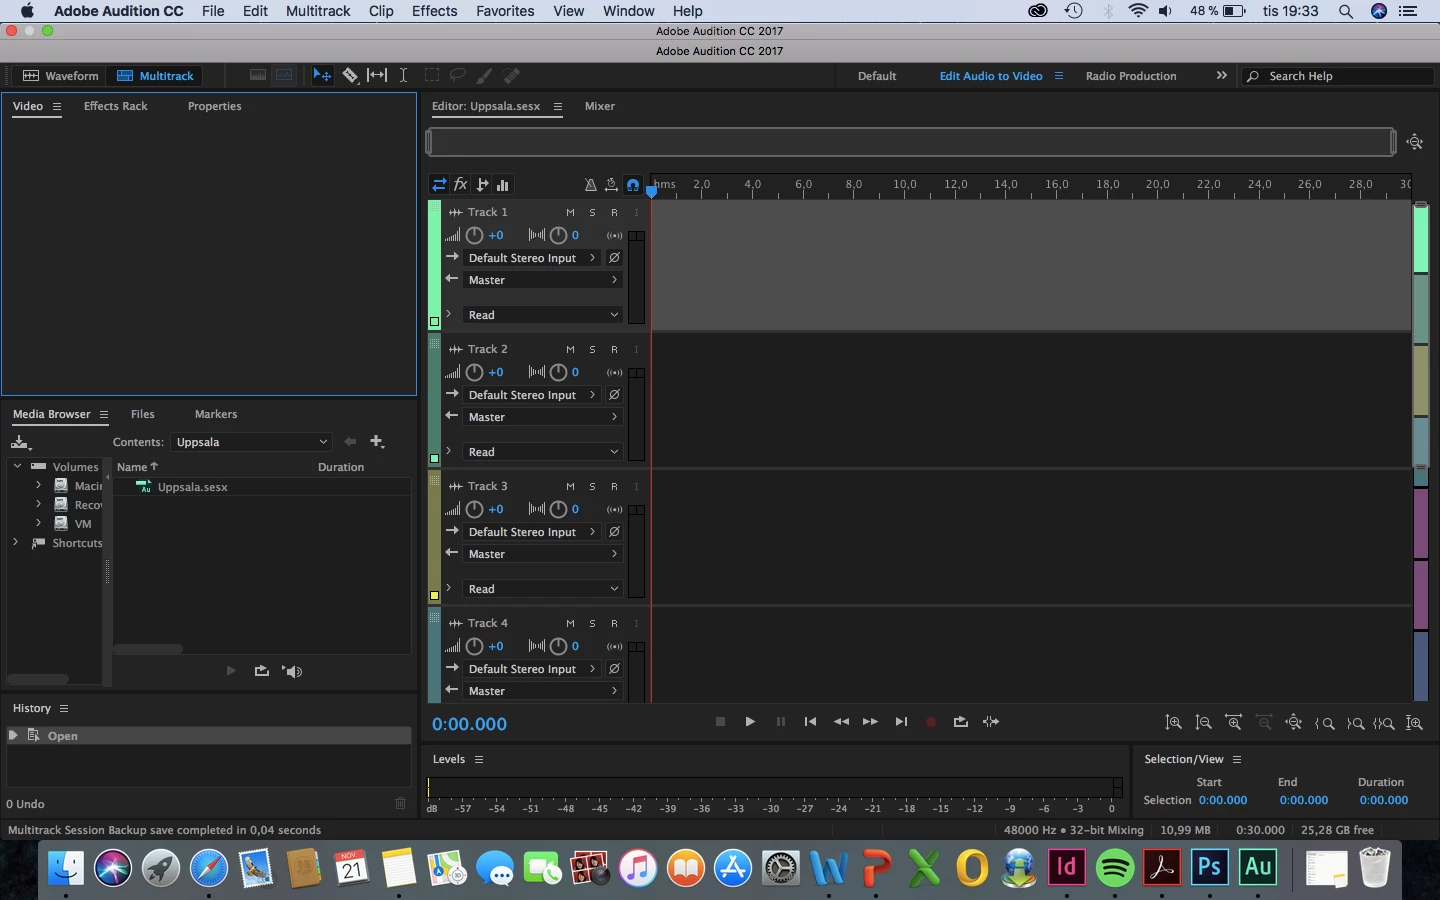This screenshot has width=1440, height=900.
Task: Mute Track 4 with M button
Action: (571, 623)
